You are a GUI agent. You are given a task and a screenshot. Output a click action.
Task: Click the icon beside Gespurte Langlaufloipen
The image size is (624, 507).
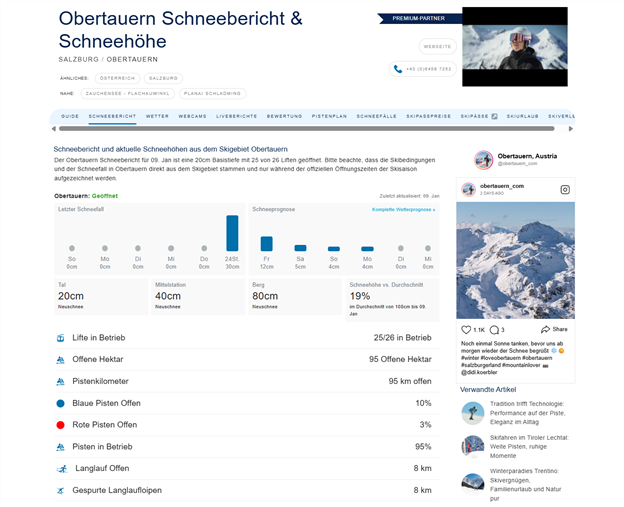tap(60, 491)
